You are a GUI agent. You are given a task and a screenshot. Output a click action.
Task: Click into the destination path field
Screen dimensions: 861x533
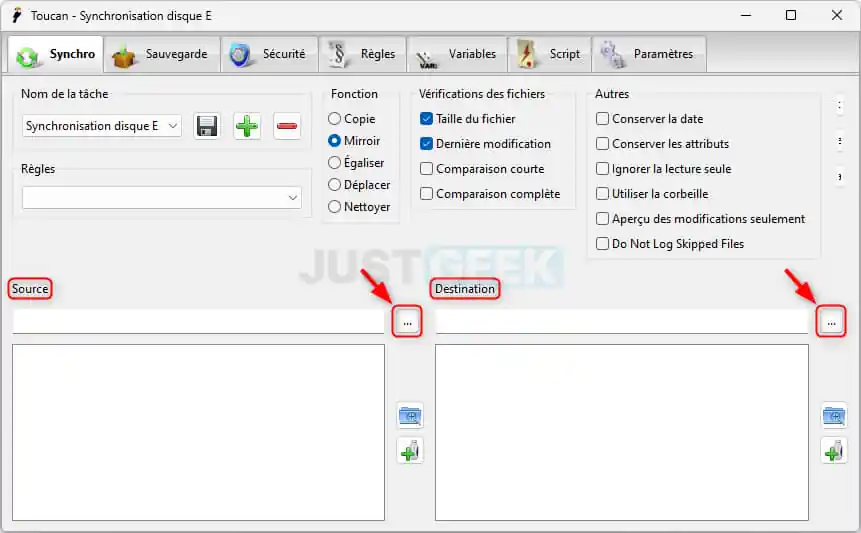pos(622,322)
